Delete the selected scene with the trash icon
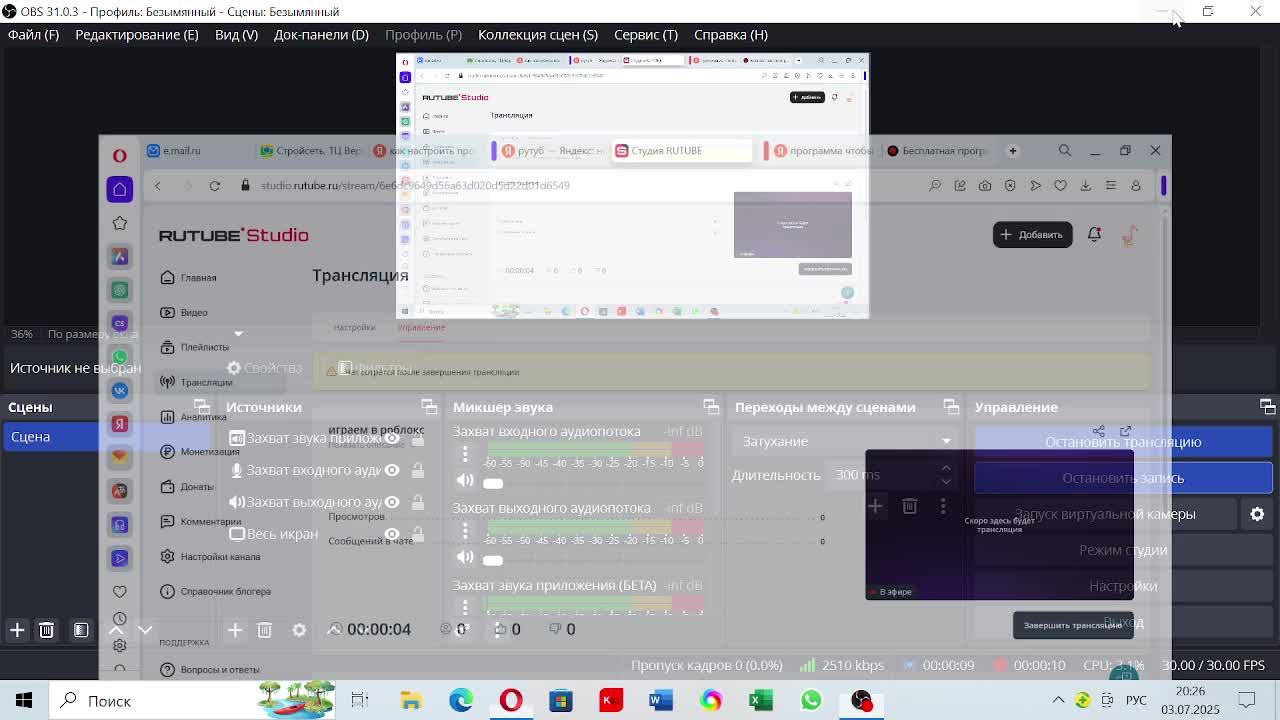The height and width of the screenshot is (720, 1280). point(46,630)
